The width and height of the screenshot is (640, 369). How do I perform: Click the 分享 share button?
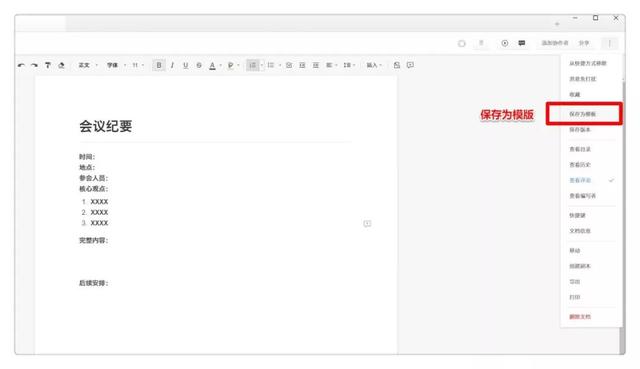tap(584, 43)
